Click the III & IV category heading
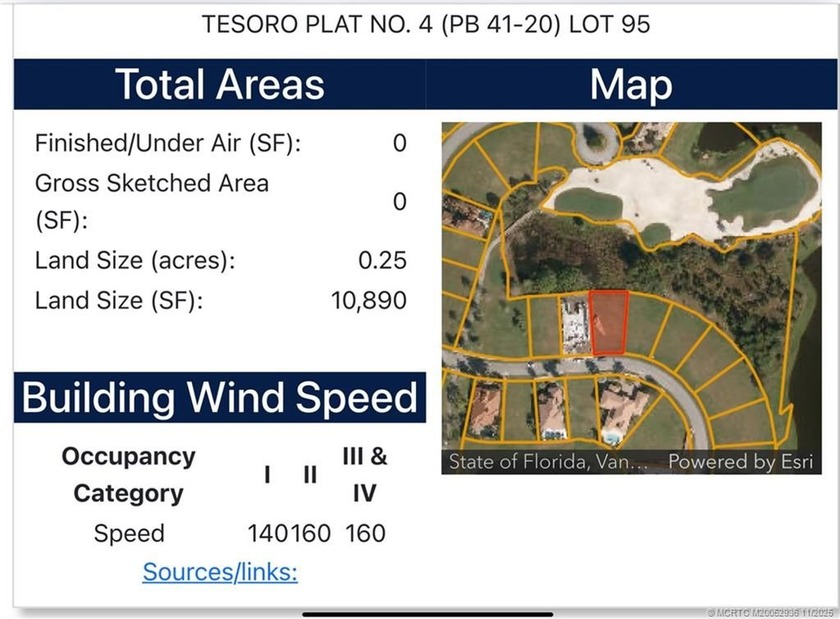Viewport: 840px width, 619px height. tap(365, 475)
